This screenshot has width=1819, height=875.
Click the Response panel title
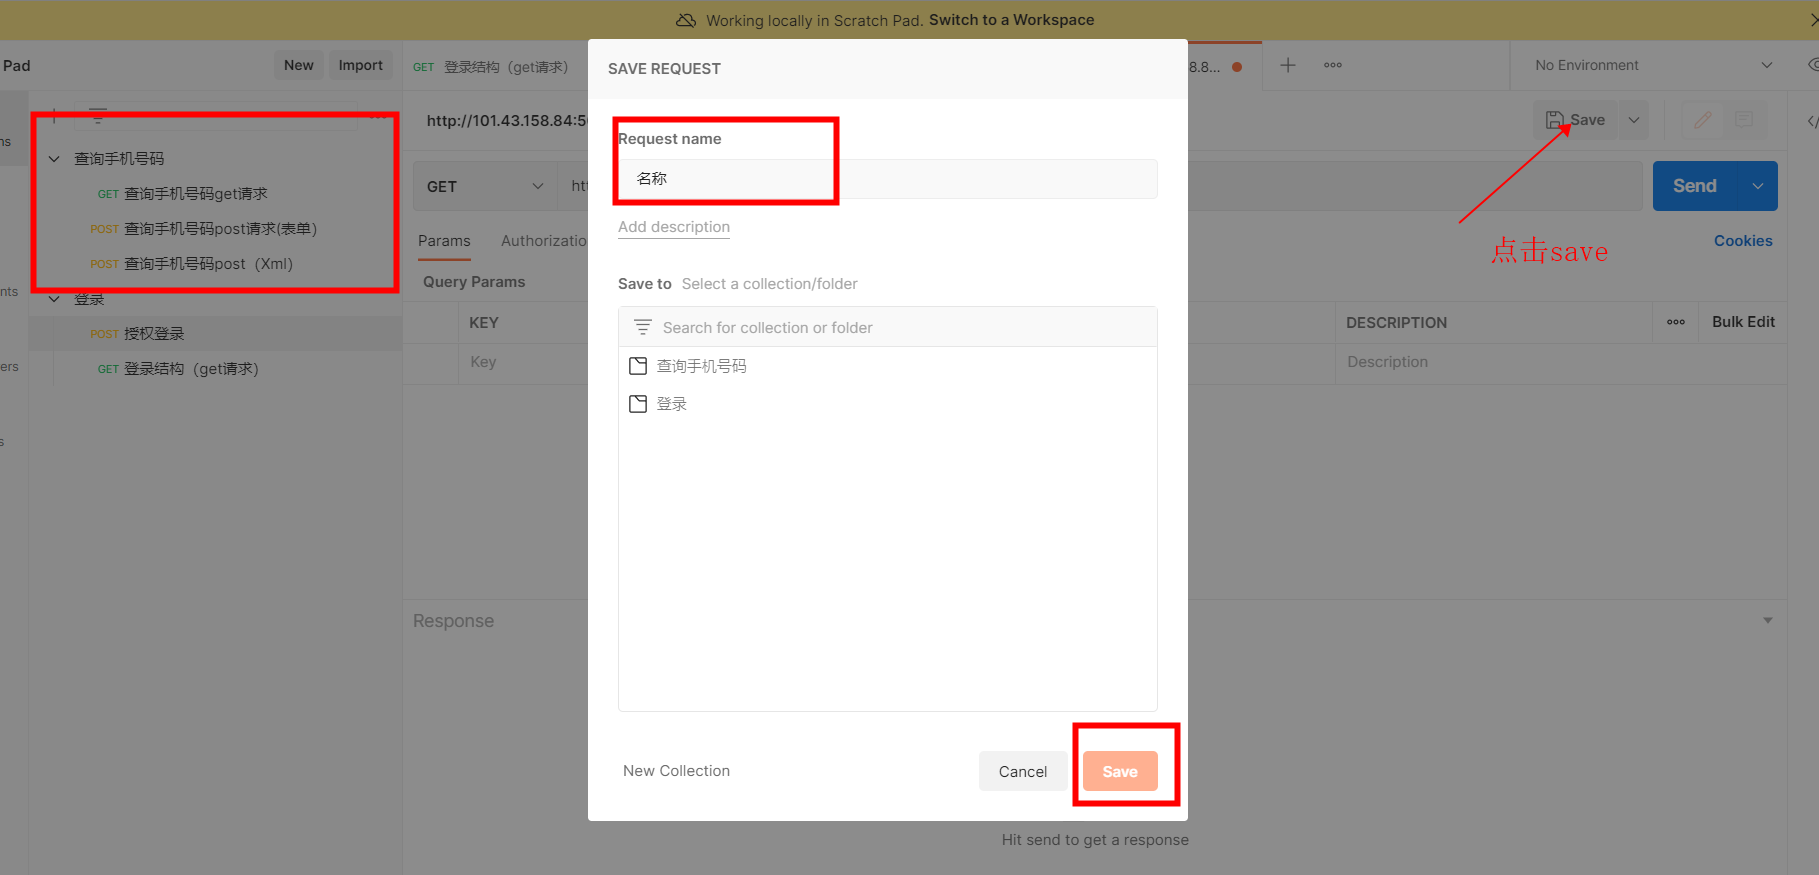coord(453,621)
